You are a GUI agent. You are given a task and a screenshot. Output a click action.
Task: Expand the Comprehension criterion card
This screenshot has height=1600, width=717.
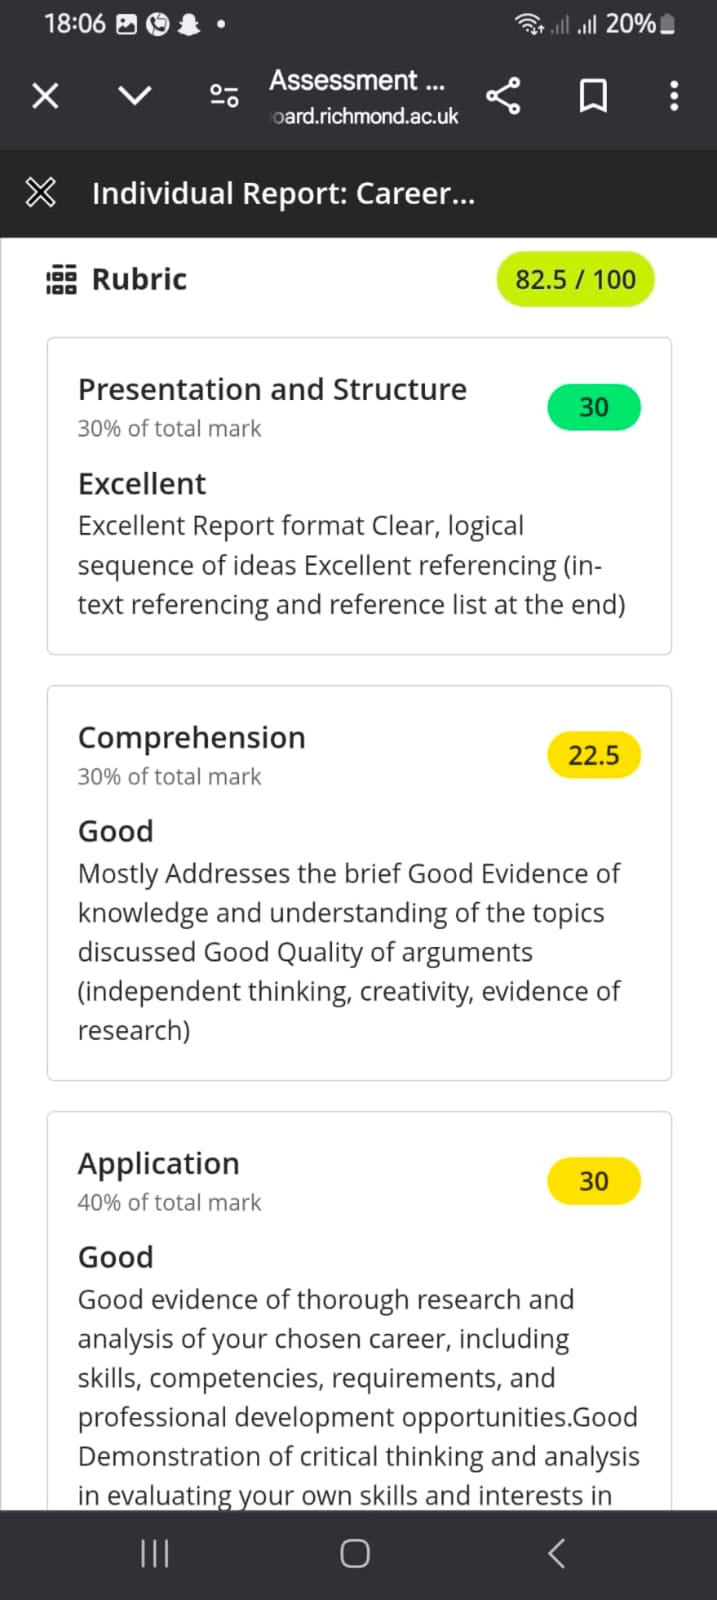(191, 737)
